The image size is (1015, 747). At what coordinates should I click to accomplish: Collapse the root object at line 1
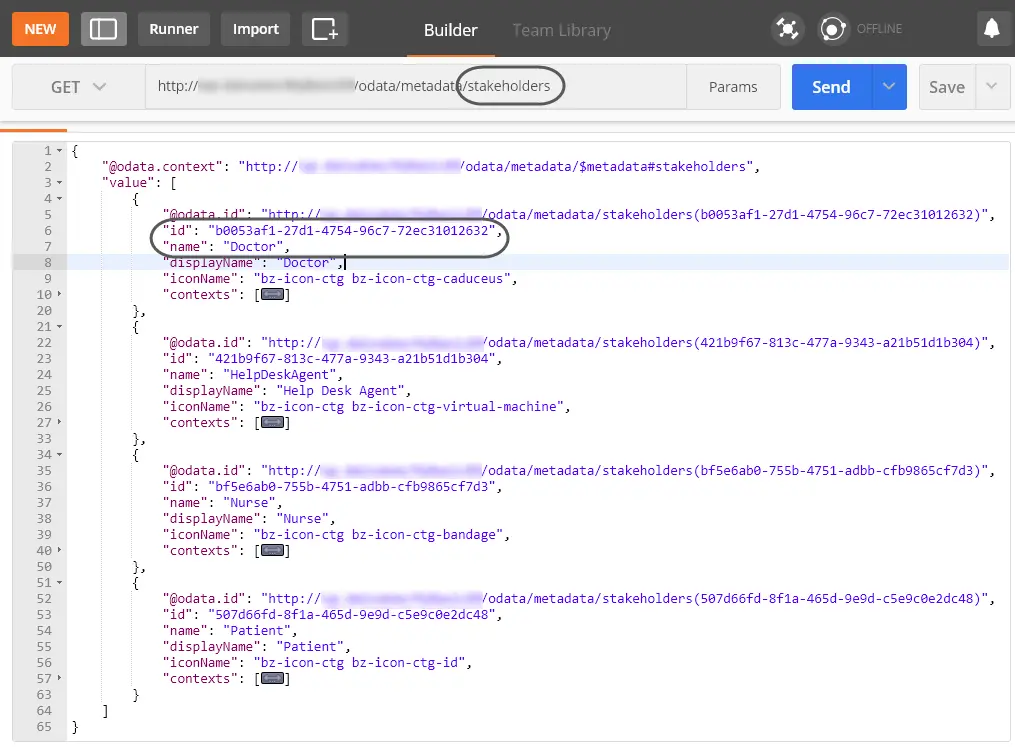(x=60, y=151)
